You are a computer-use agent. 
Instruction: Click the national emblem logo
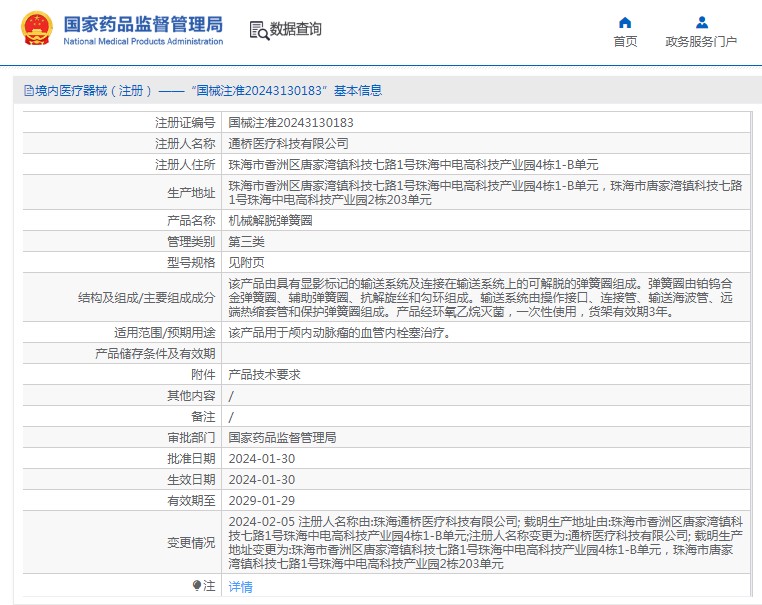[x=36, y=29]
